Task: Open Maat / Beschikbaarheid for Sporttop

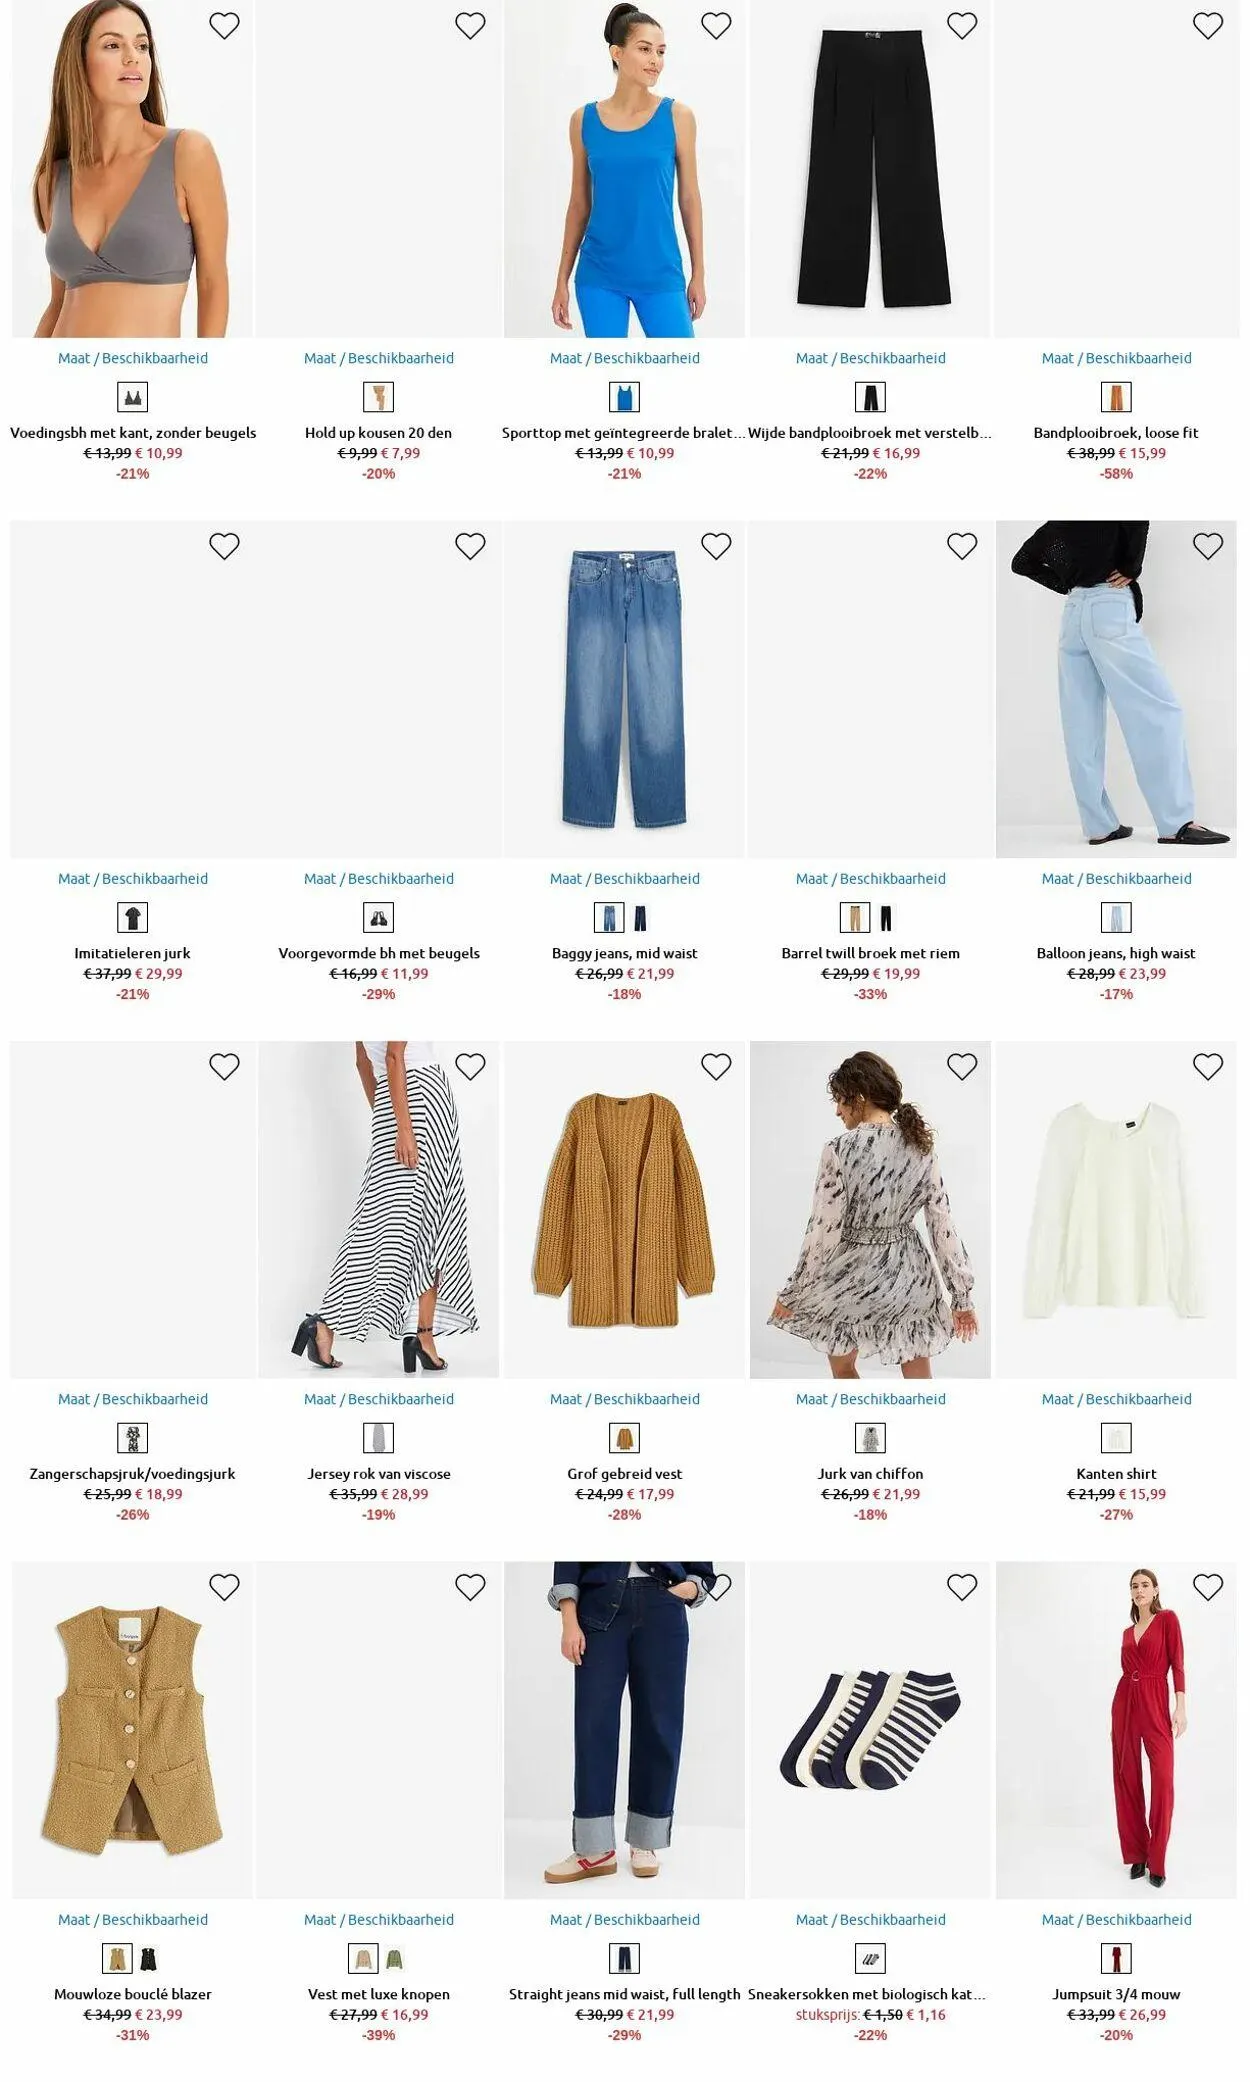Action: point(625,358)
